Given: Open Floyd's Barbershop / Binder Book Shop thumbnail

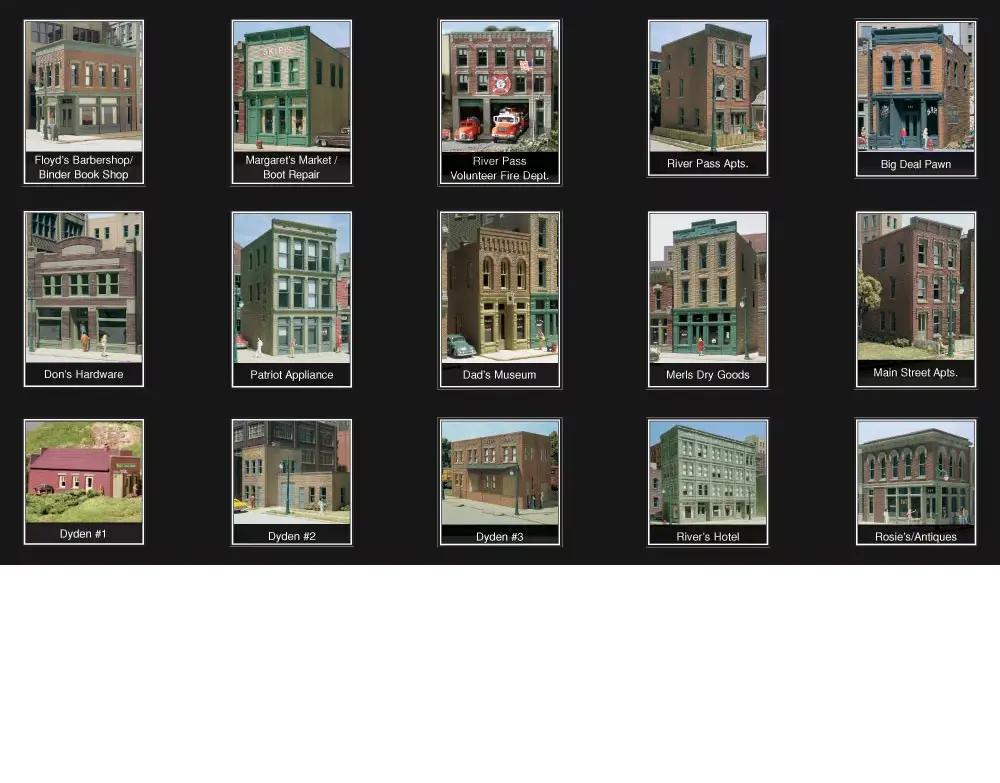Looking at the screenshot, I should 84,87.
